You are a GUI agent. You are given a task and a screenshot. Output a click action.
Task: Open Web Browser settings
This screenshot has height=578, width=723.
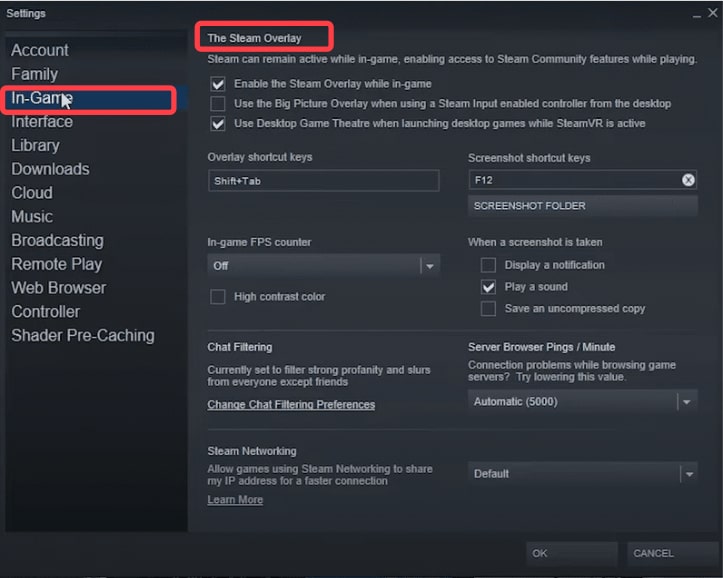pyautogui.click(x=59, y=288)
